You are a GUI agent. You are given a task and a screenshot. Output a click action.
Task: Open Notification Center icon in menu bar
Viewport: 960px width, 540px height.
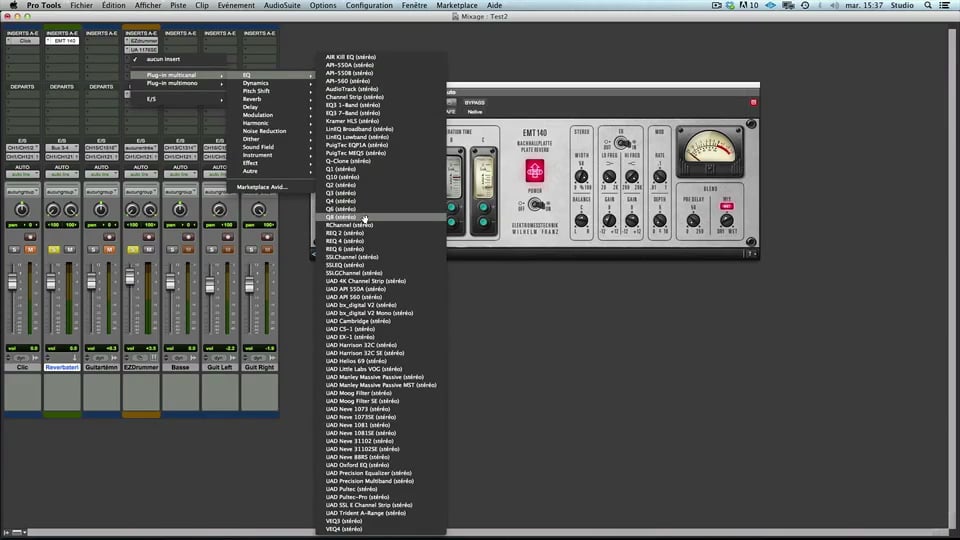coord(945,5)
